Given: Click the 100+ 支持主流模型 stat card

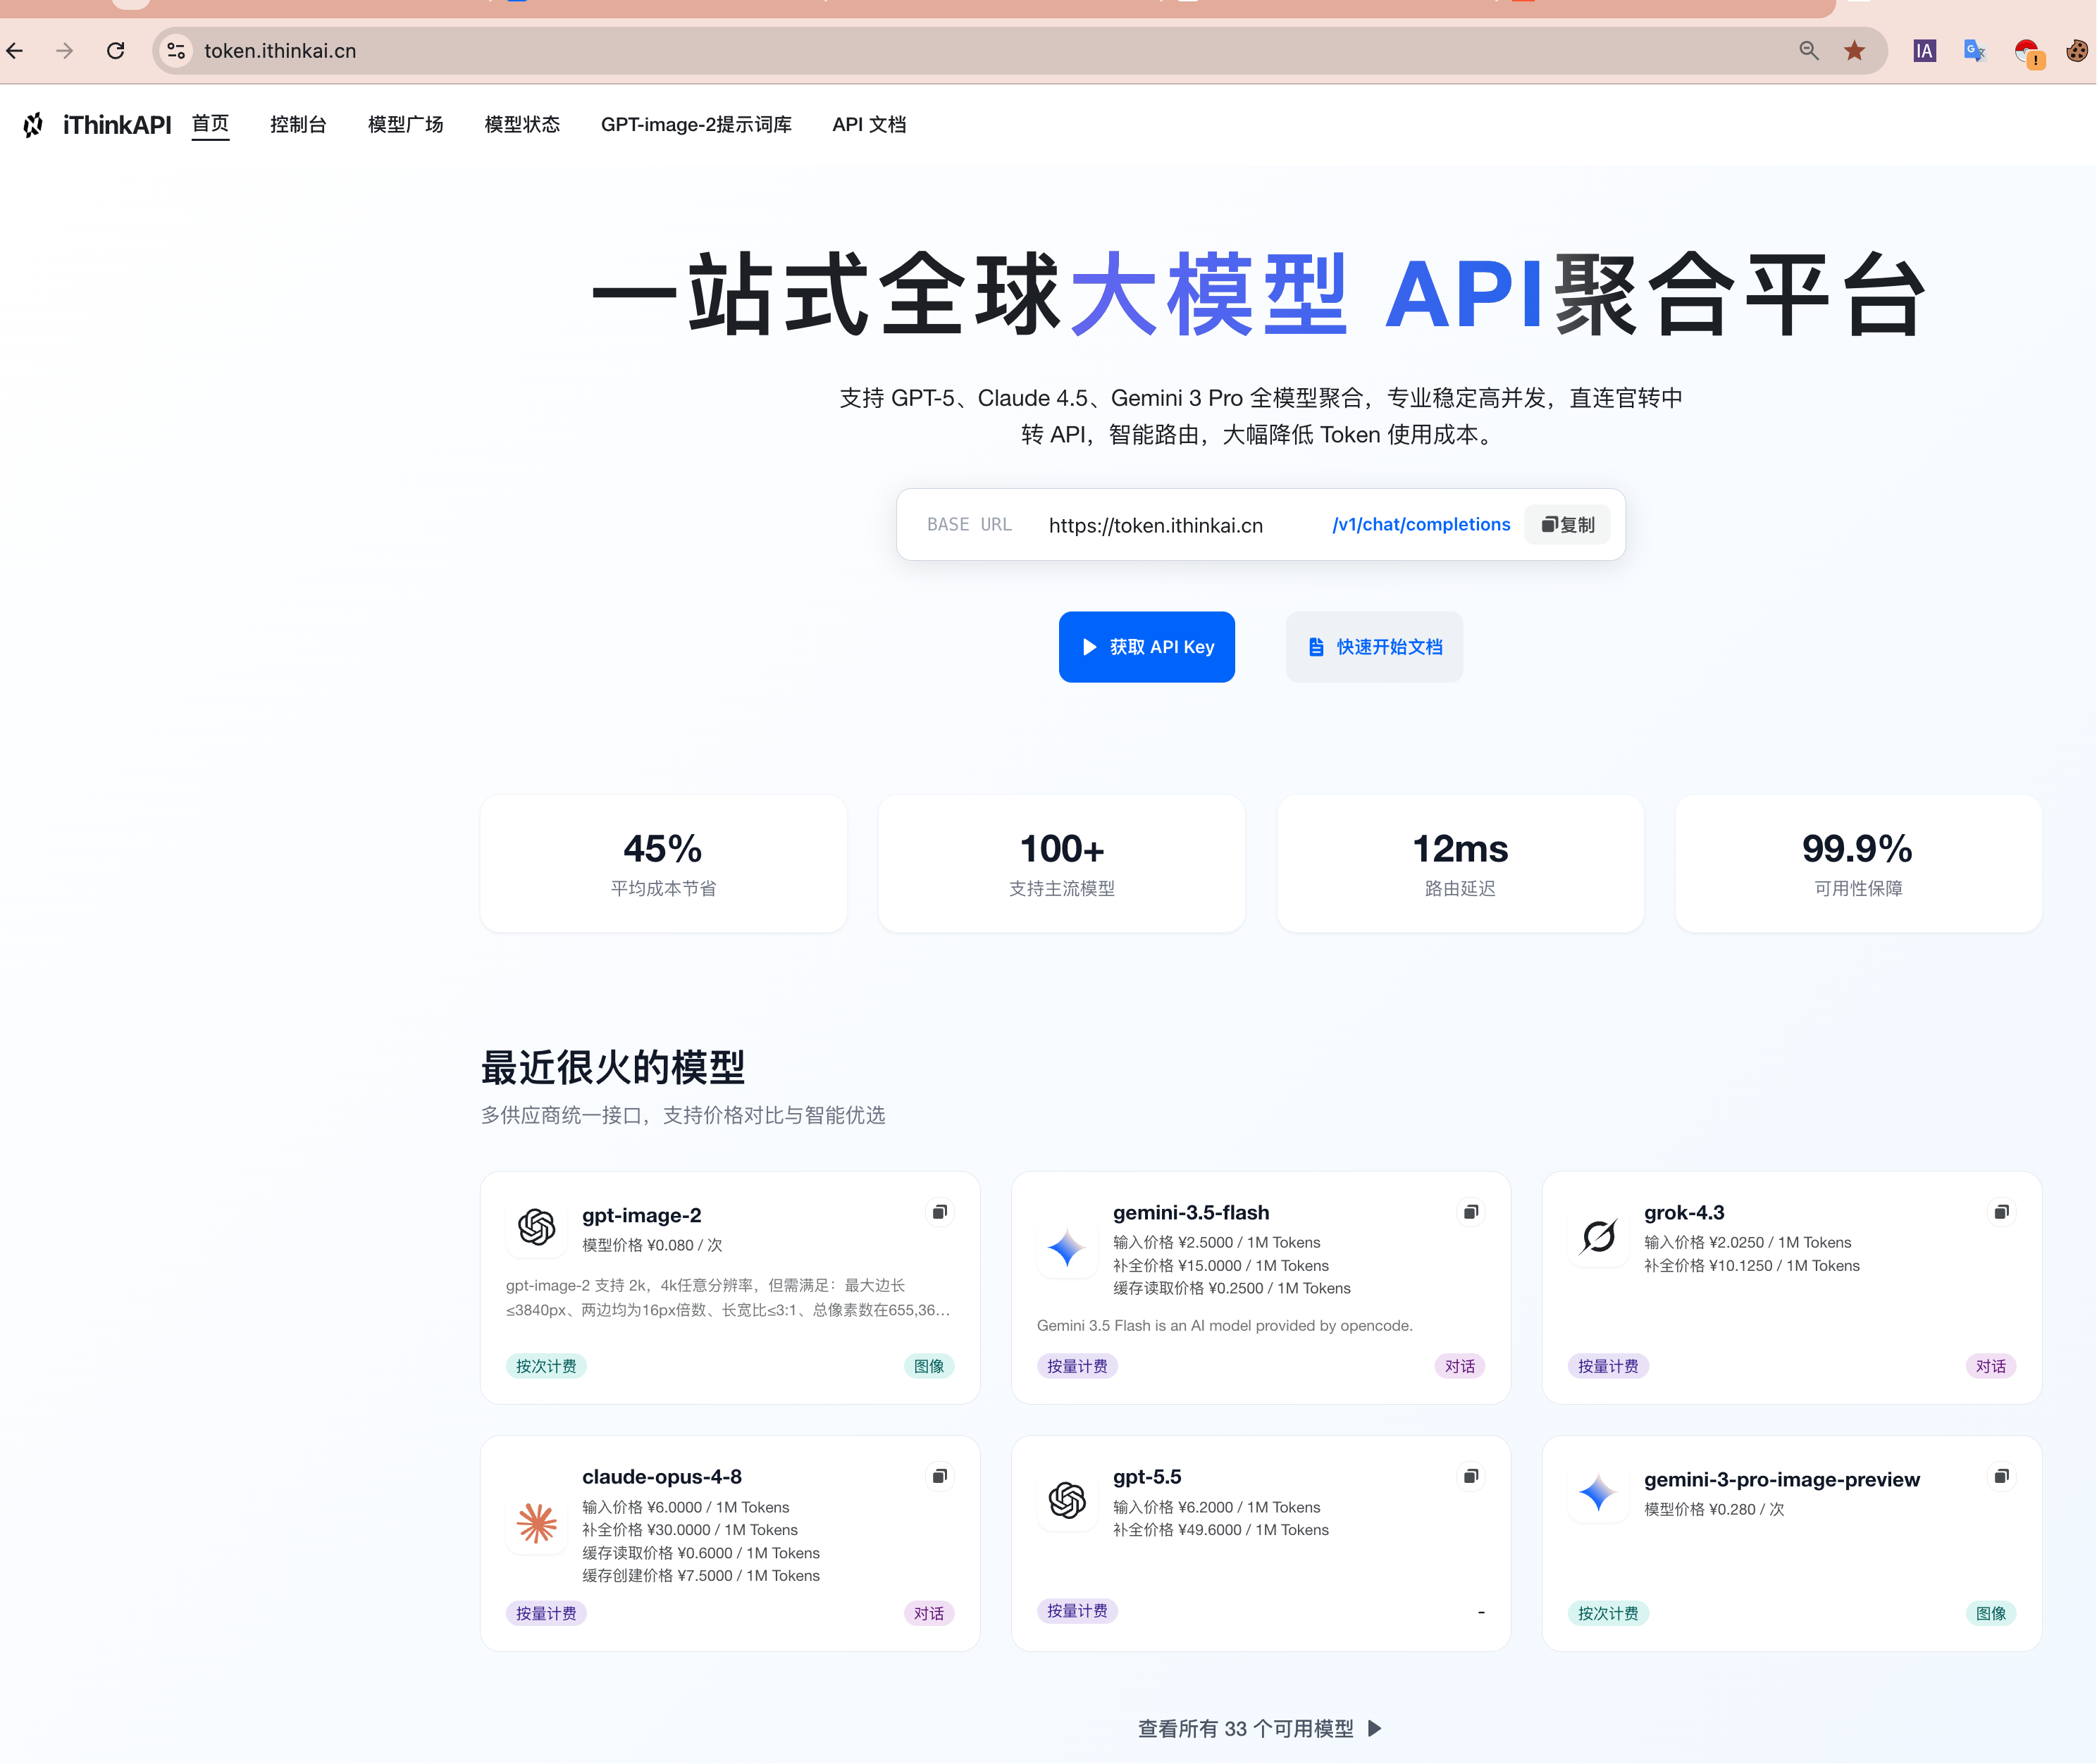Looking at the screenshot, I should pyautogui.click(x=1061, y=864).
